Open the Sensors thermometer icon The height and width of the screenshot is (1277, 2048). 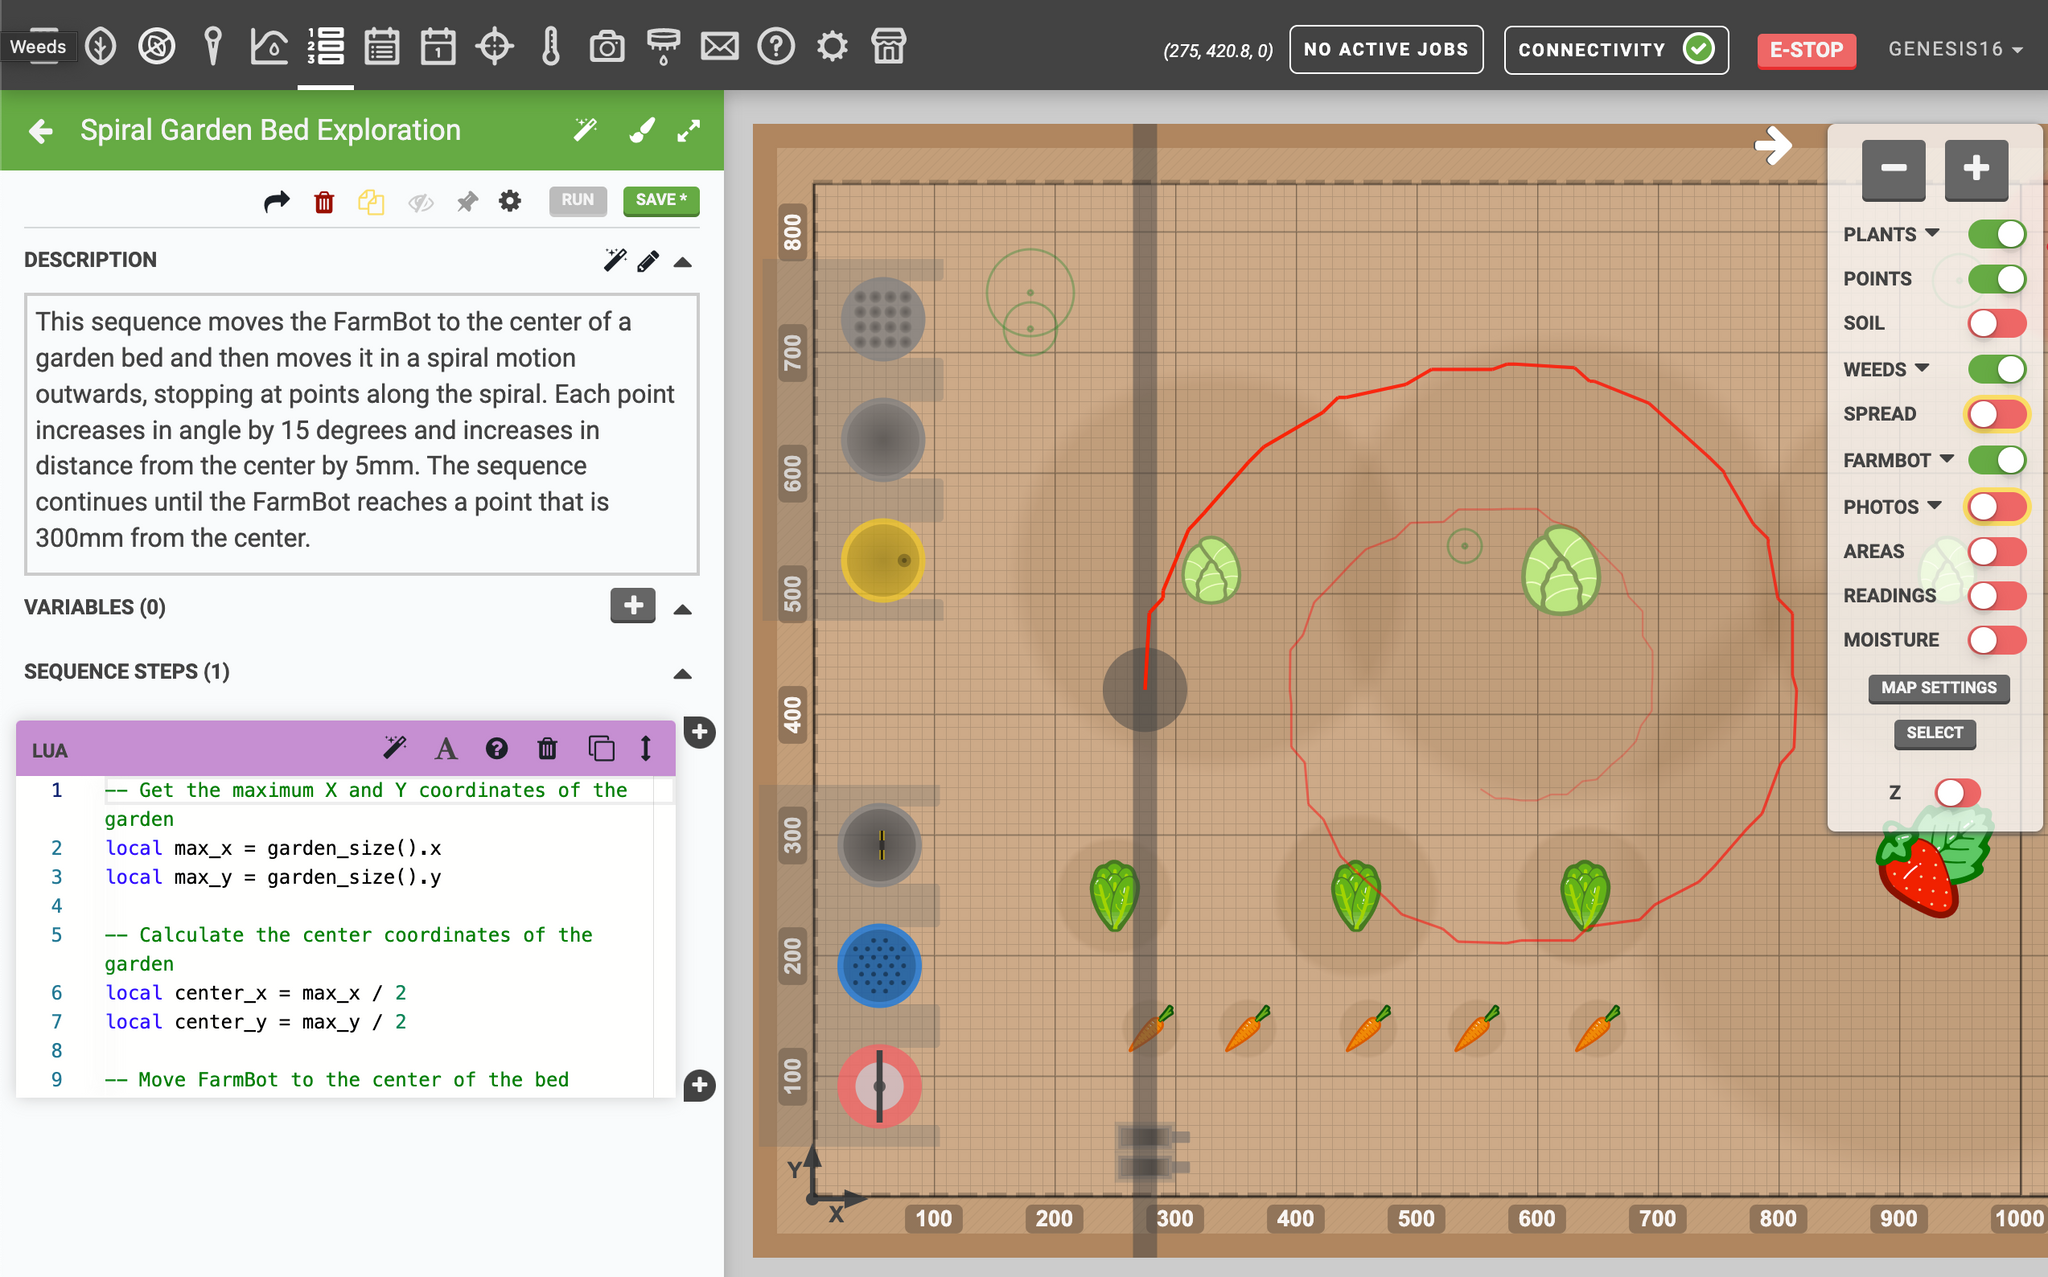pos(551,47)
